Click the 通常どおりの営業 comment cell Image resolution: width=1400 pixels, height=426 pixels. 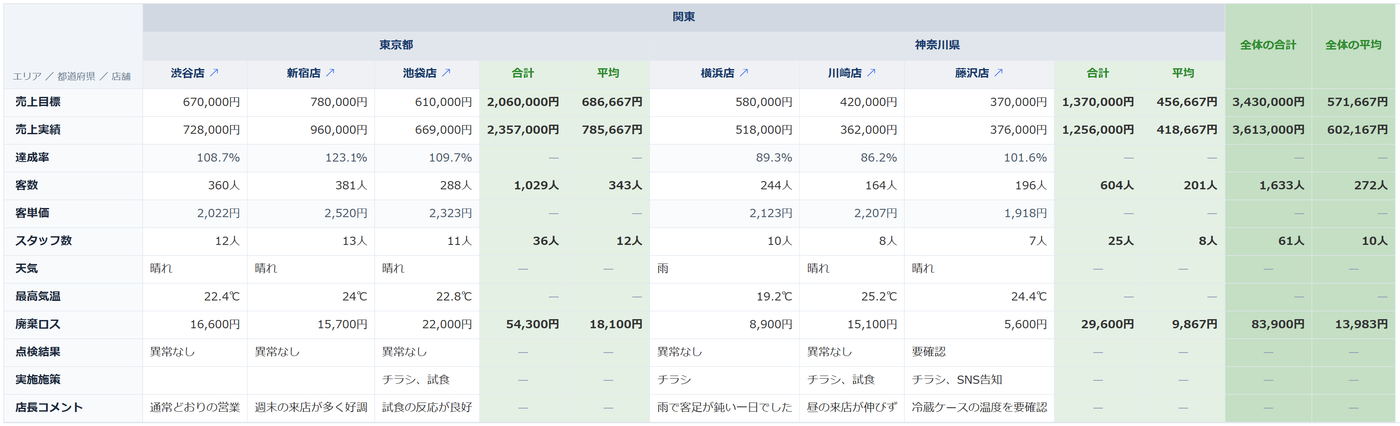click(x=195, y=408)
